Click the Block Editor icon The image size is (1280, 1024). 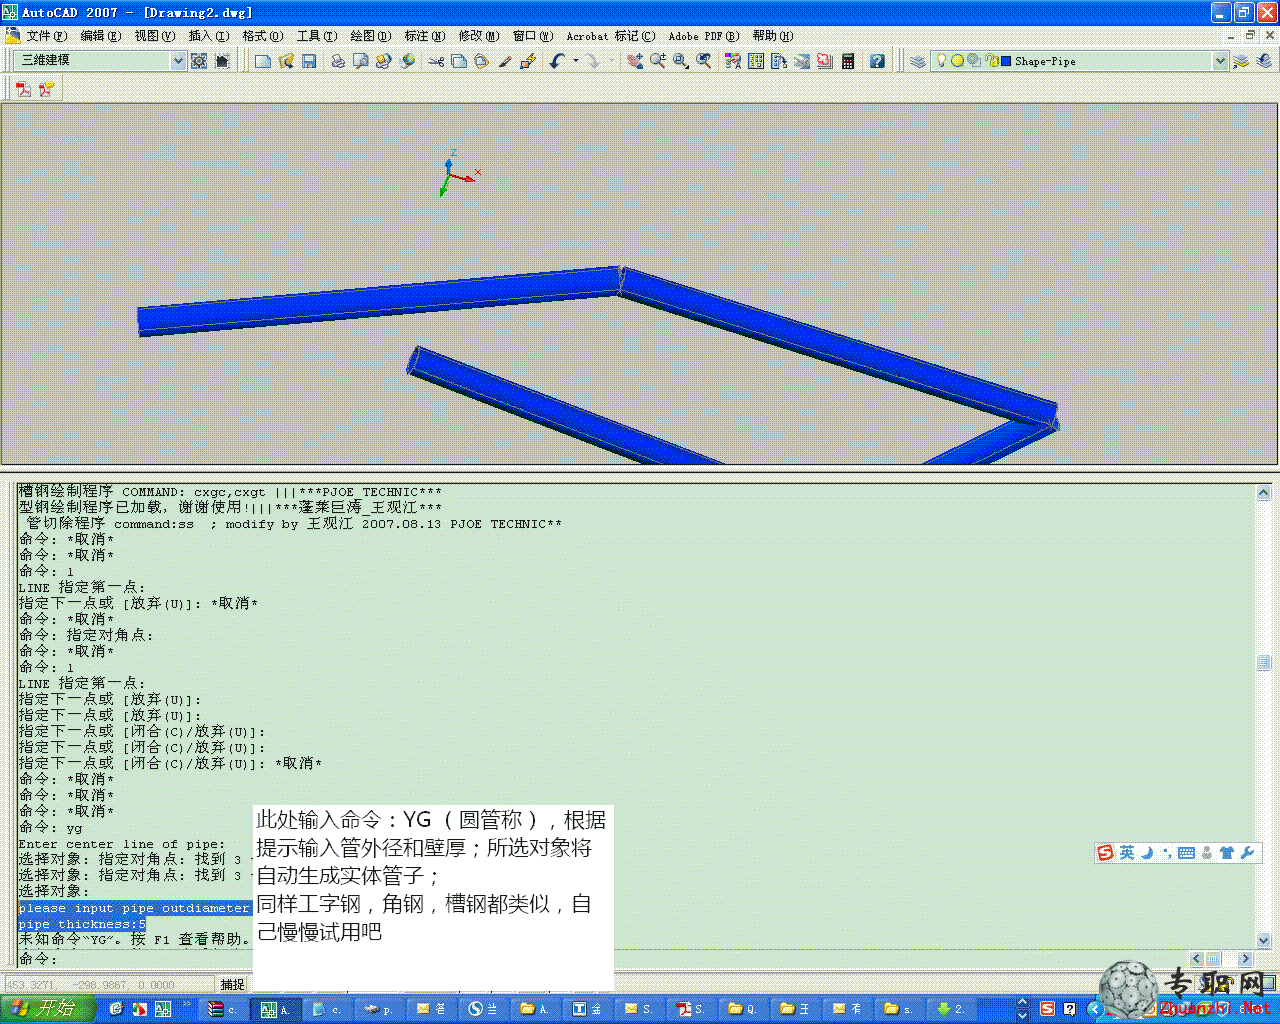click(528, 61)
